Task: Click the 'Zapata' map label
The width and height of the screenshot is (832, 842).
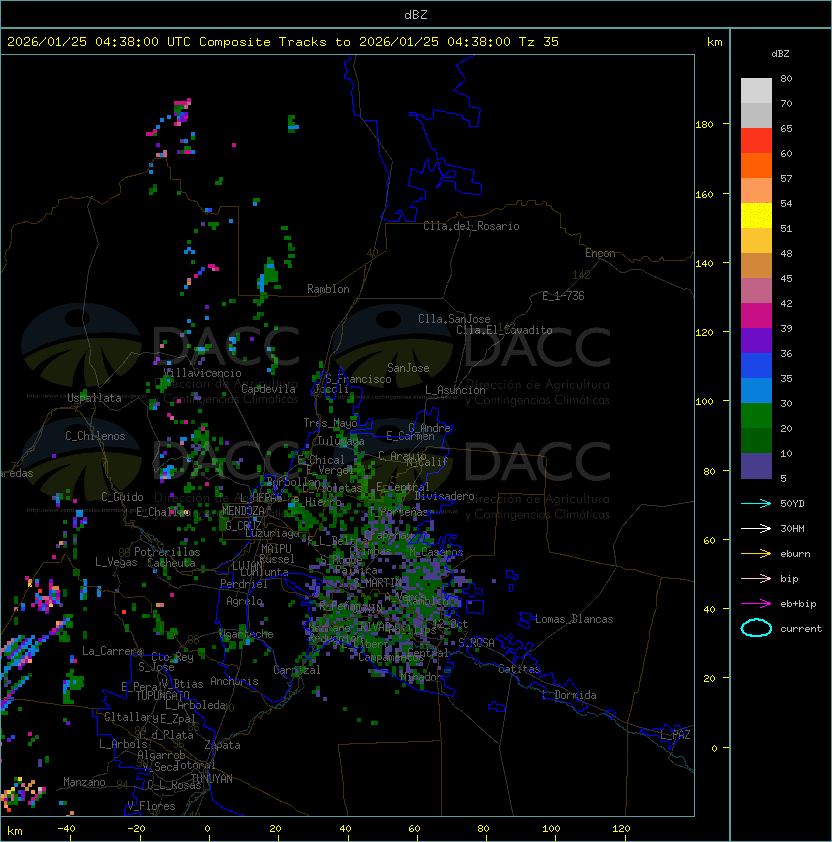Action: coord(222,745)
